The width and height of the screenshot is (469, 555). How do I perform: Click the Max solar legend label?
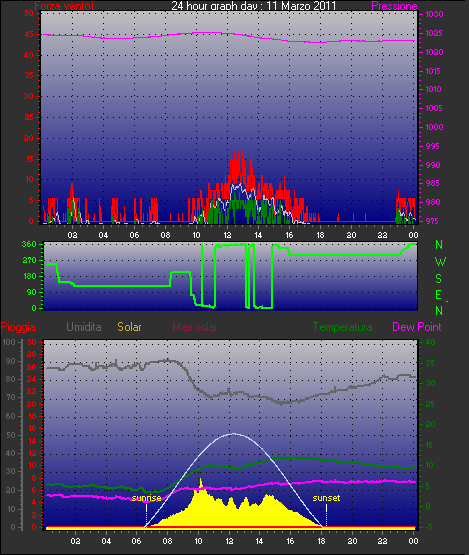click(195, 327)
